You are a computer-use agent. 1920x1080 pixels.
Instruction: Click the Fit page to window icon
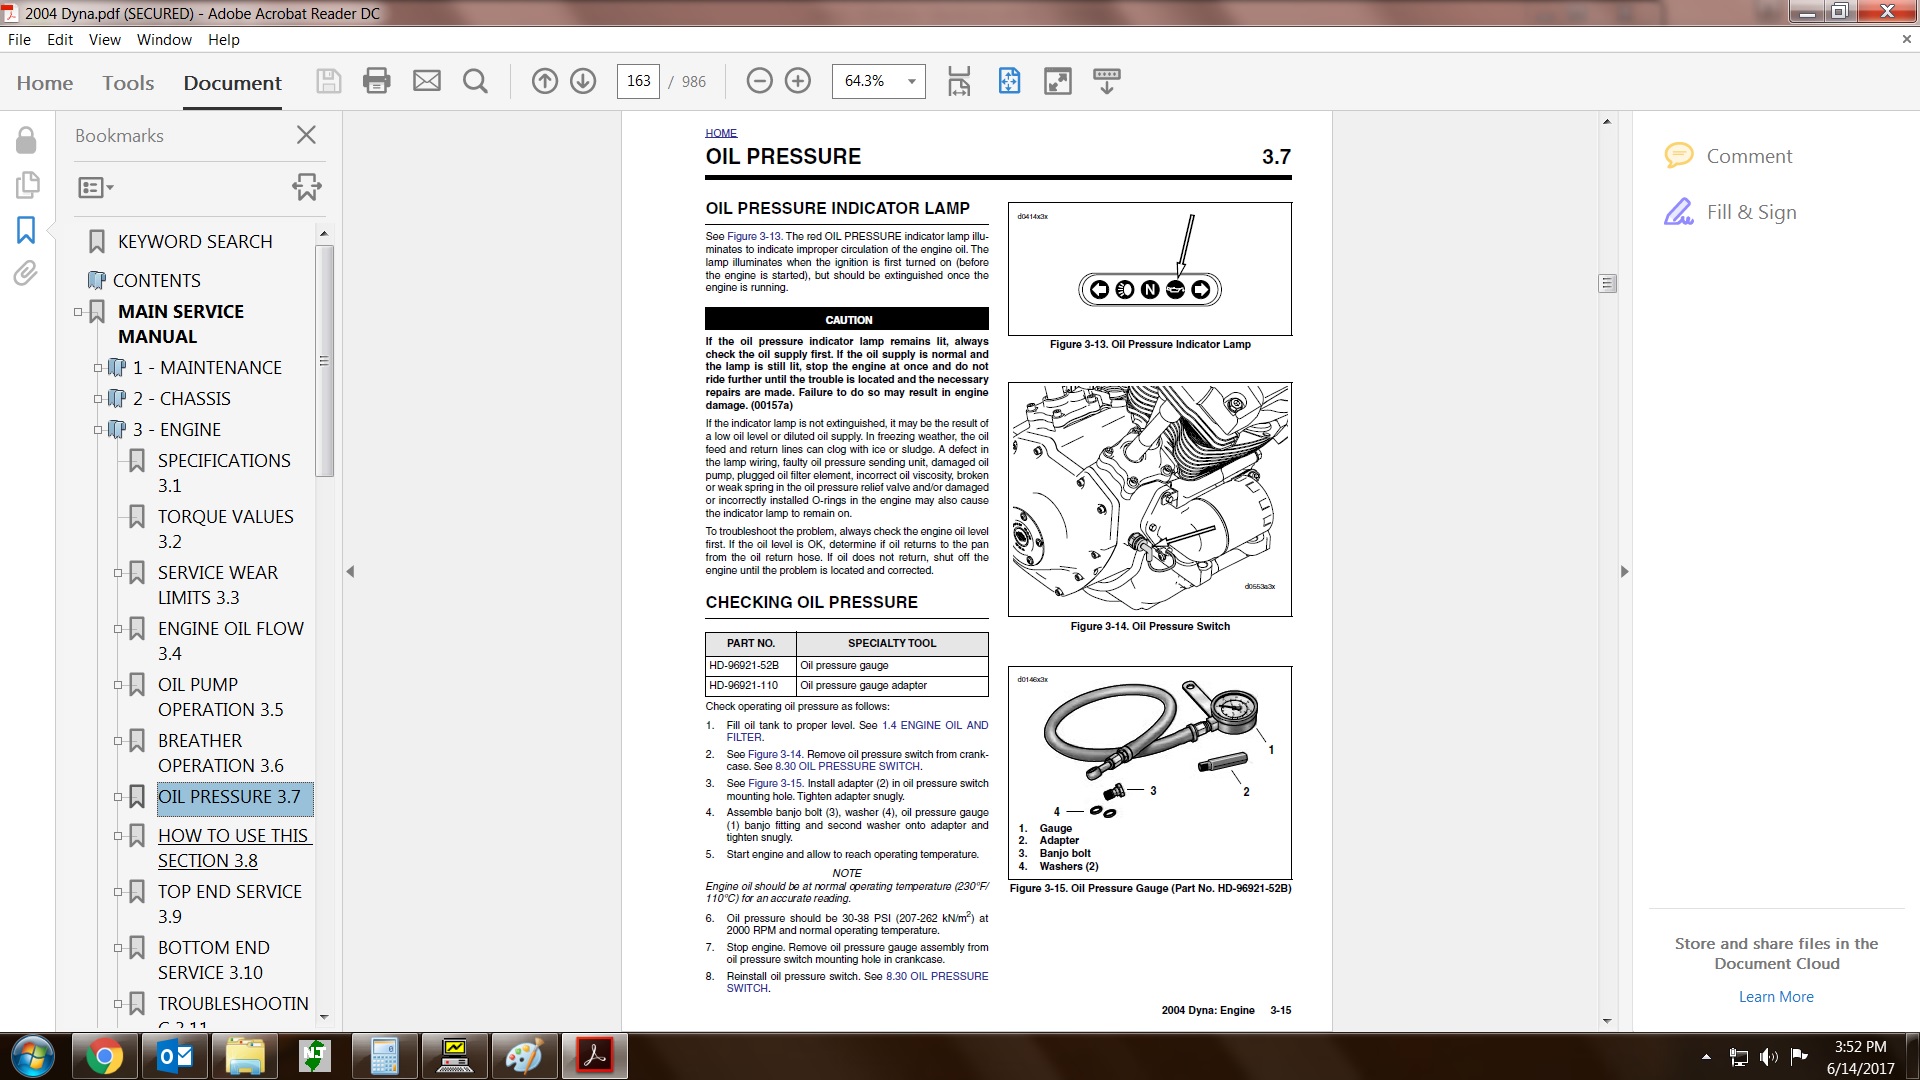pyautogui.click(x=1009, y=81)
